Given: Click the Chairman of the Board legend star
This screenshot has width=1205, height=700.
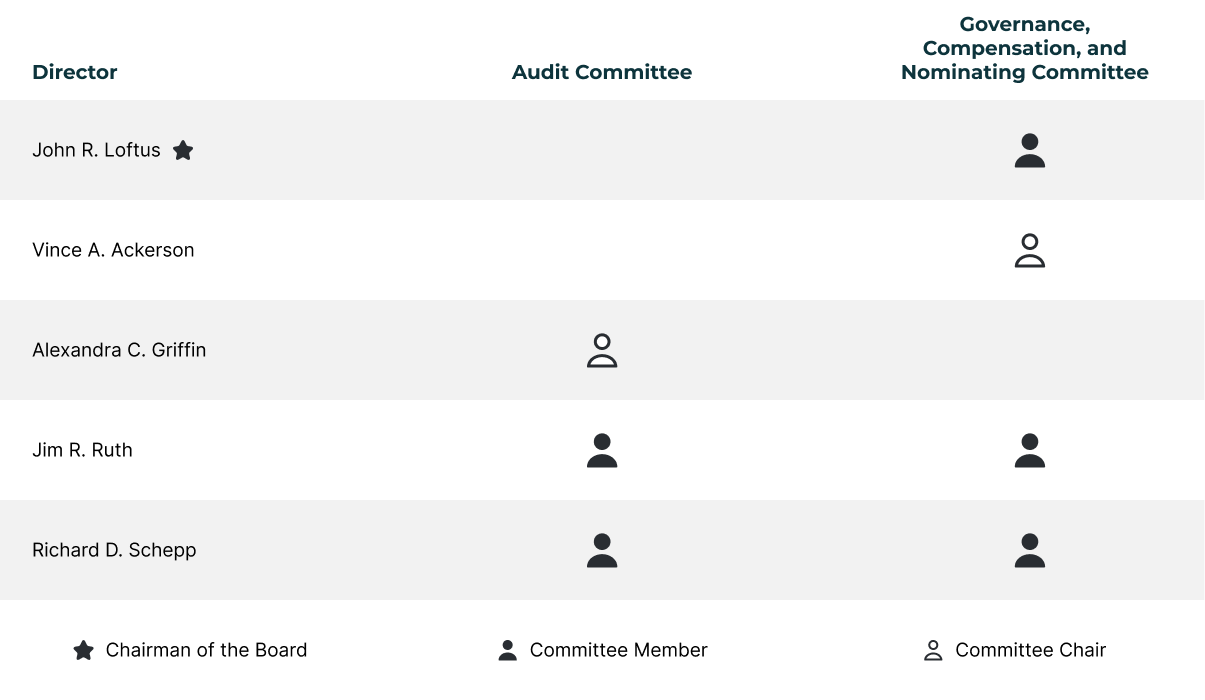Looking at the screenshot, I should (84, 650).
